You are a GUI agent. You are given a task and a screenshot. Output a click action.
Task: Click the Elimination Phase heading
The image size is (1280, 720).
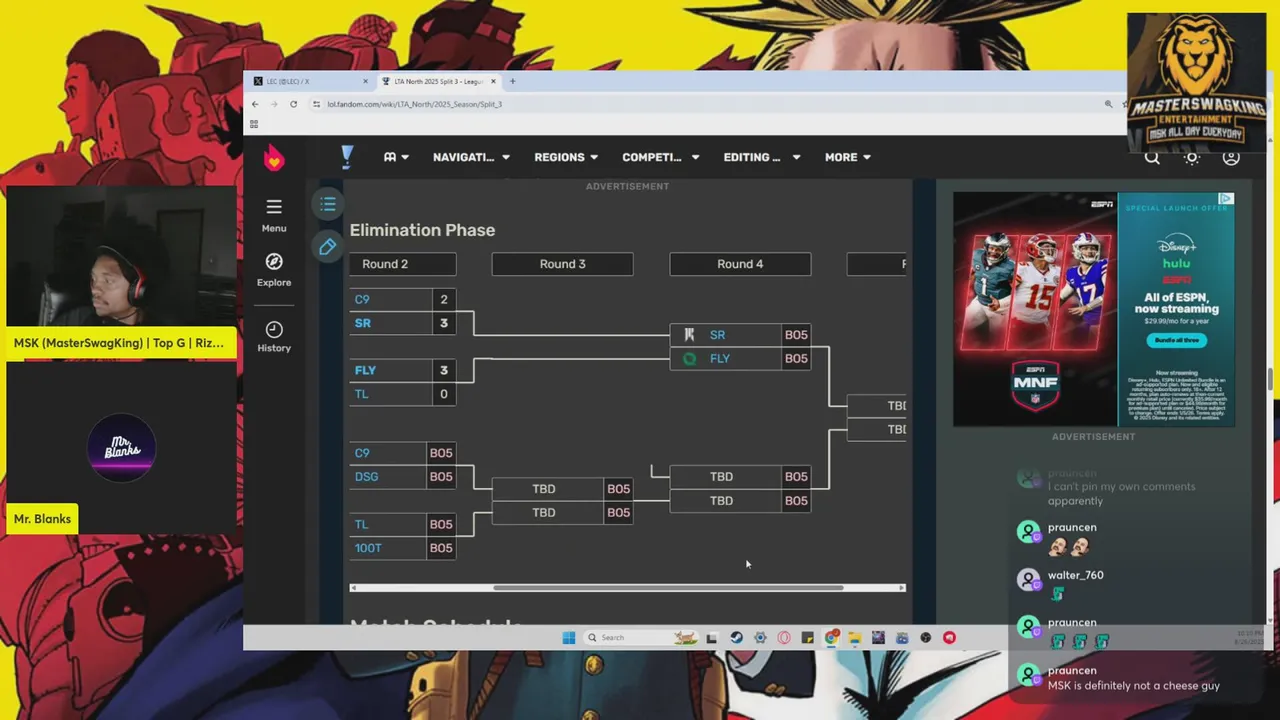422,230
